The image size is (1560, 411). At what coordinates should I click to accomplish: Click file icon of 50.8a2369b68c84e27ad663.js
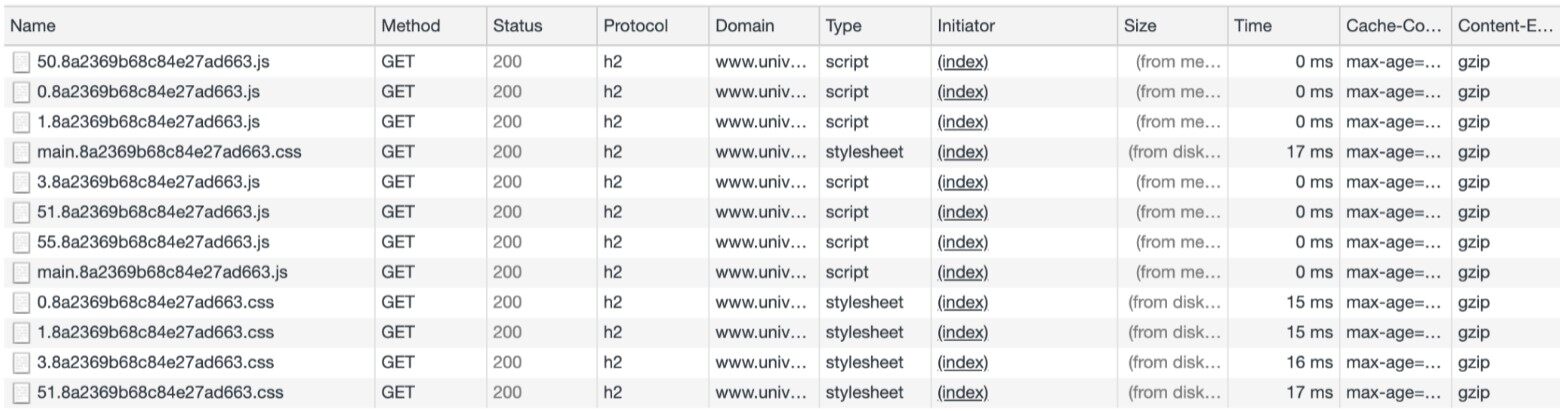(21, 62)
